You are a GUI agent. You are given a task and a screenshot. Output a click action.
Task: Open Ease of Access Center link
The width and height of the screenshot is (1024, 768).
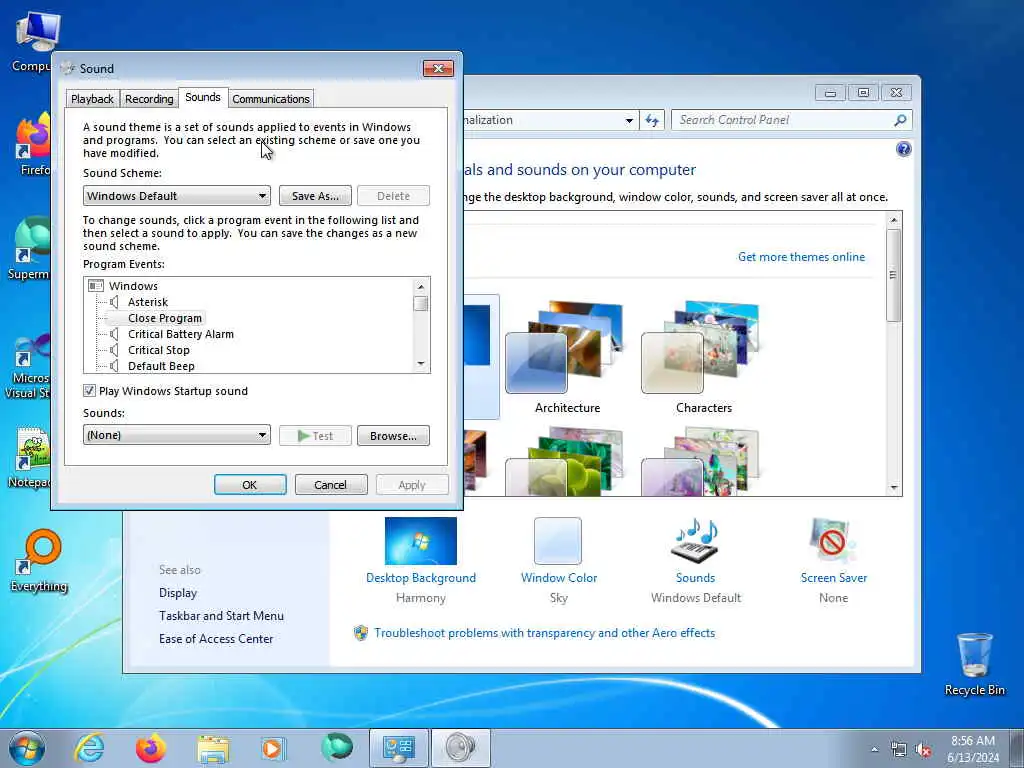(216, 639)
